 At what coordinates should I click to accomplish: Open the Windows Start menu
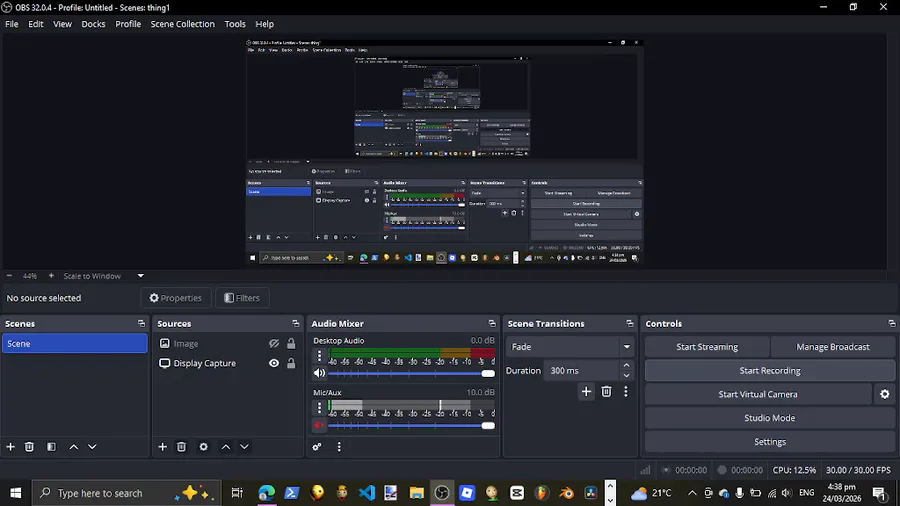[15, 493]
